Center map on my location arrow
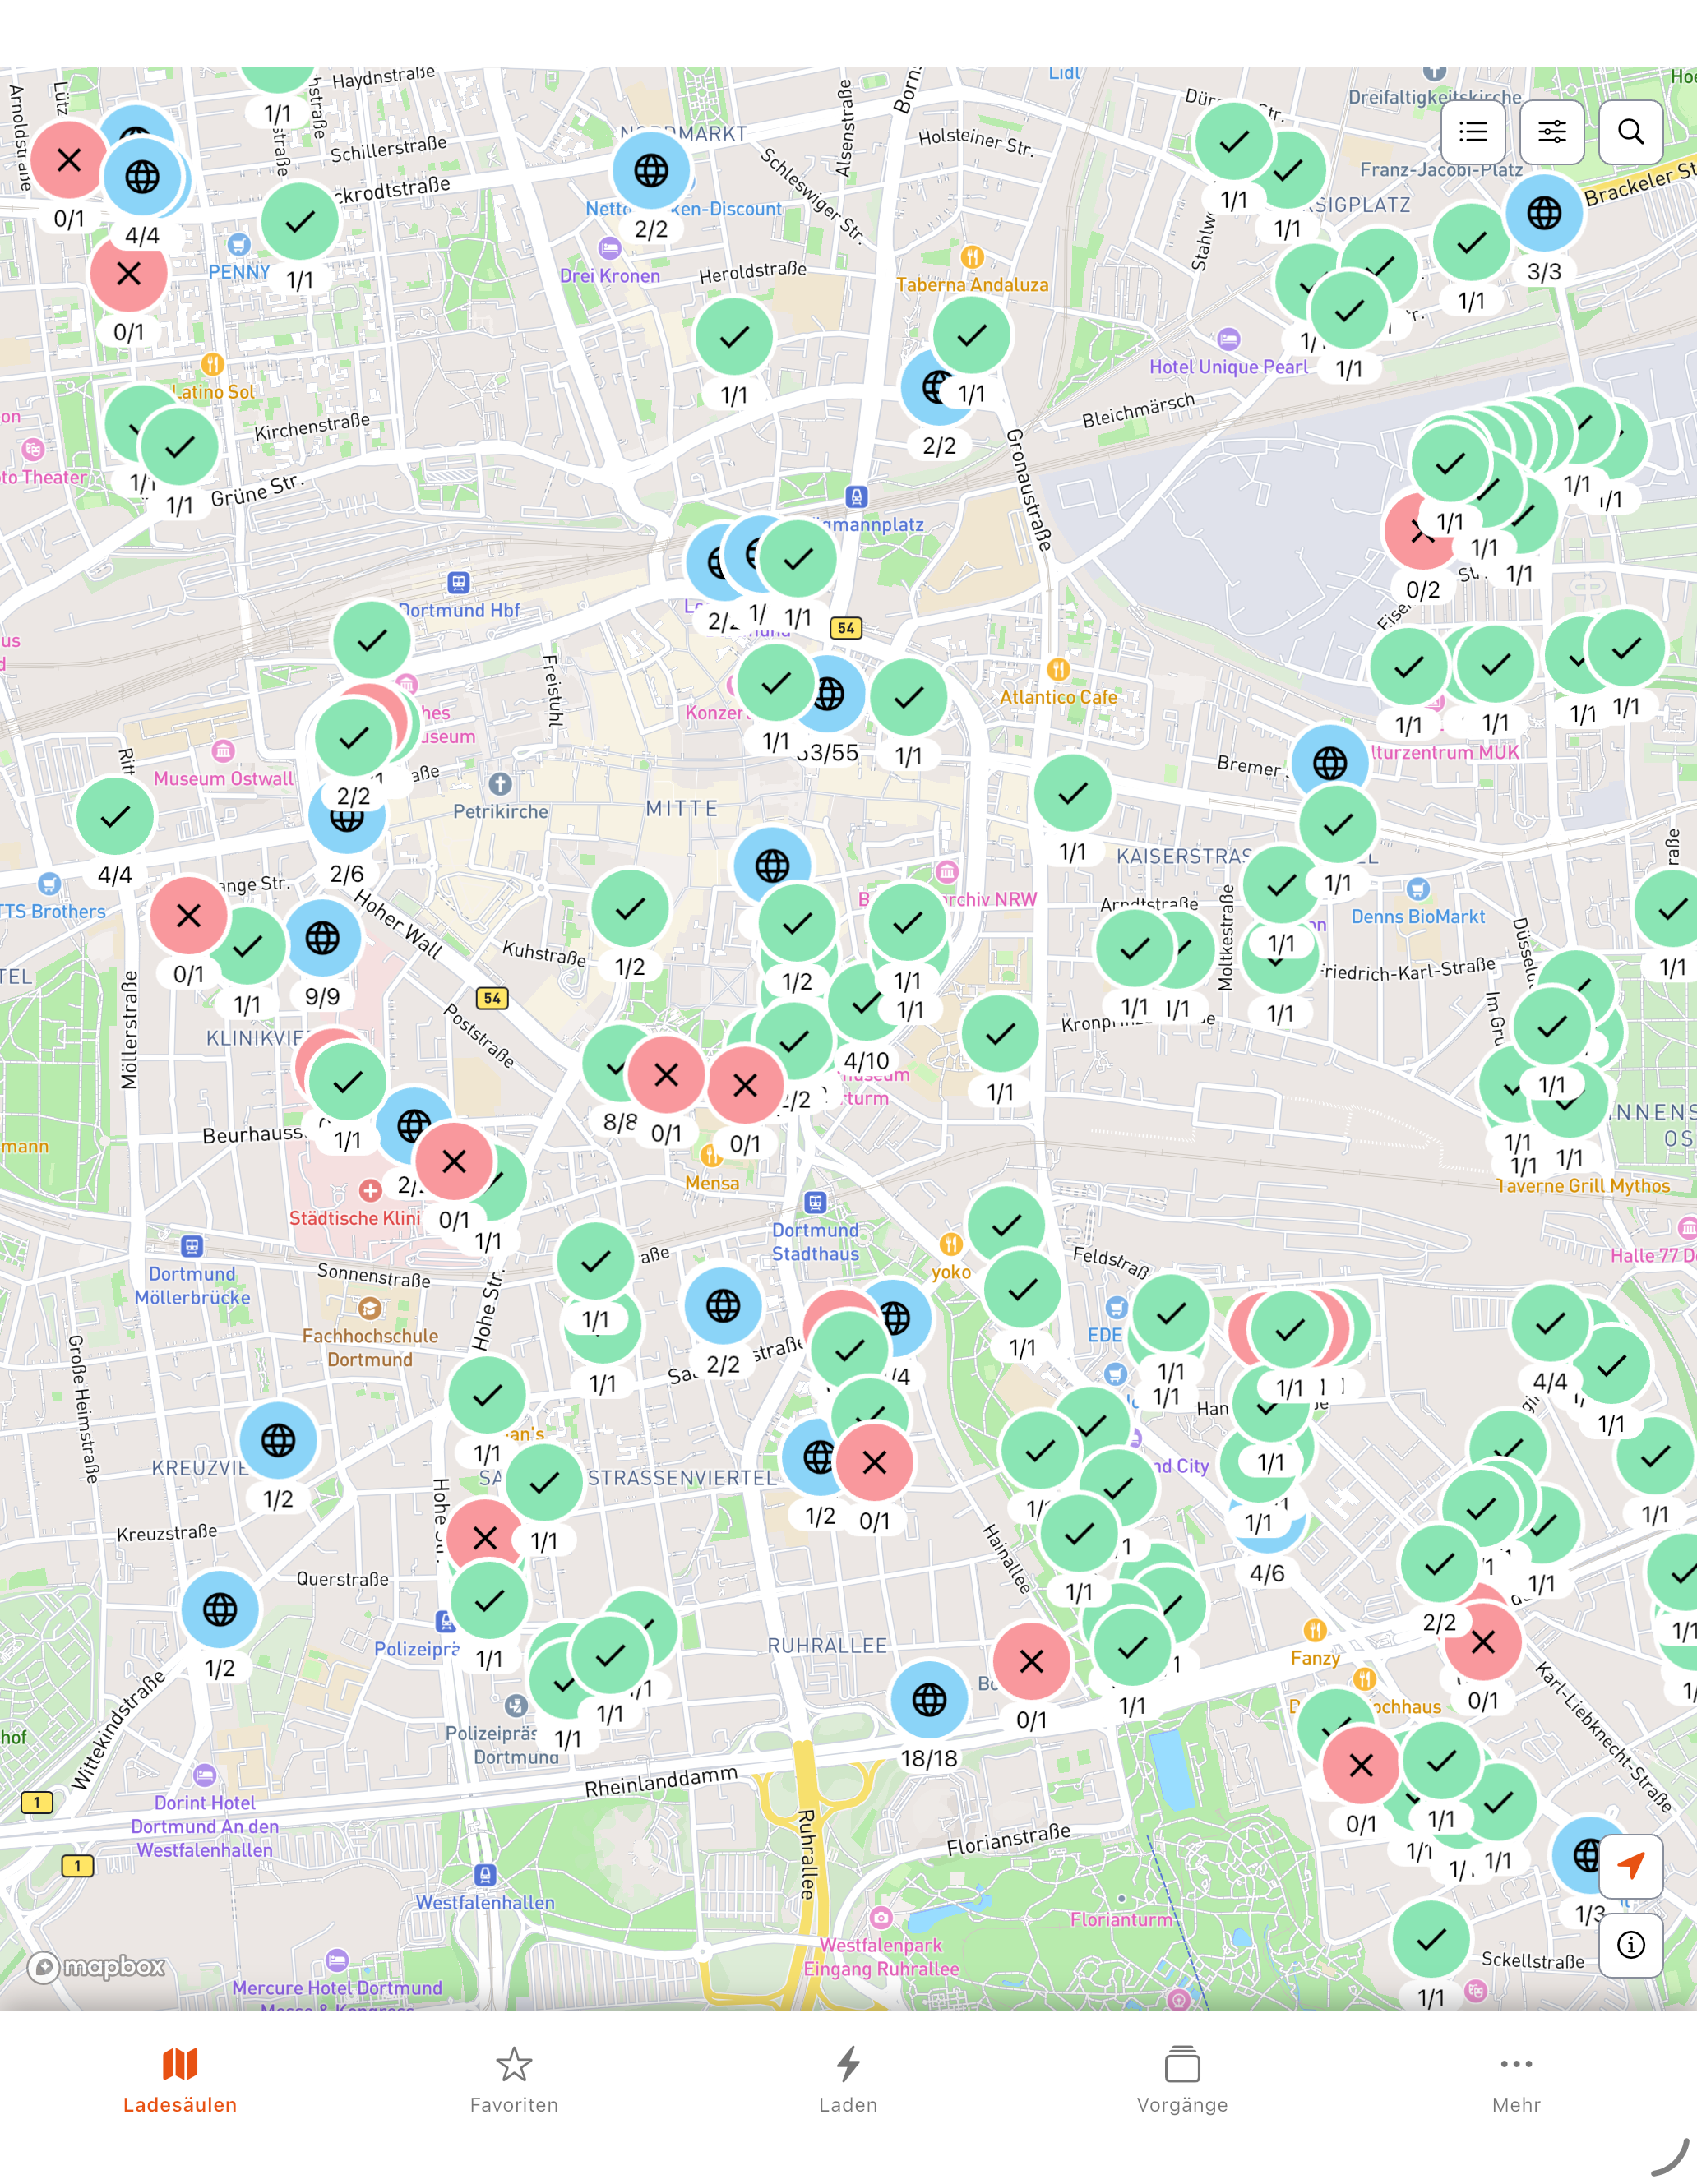The width and height of the screenshot is (1697, 2184). click(x=1630, y=1865)
